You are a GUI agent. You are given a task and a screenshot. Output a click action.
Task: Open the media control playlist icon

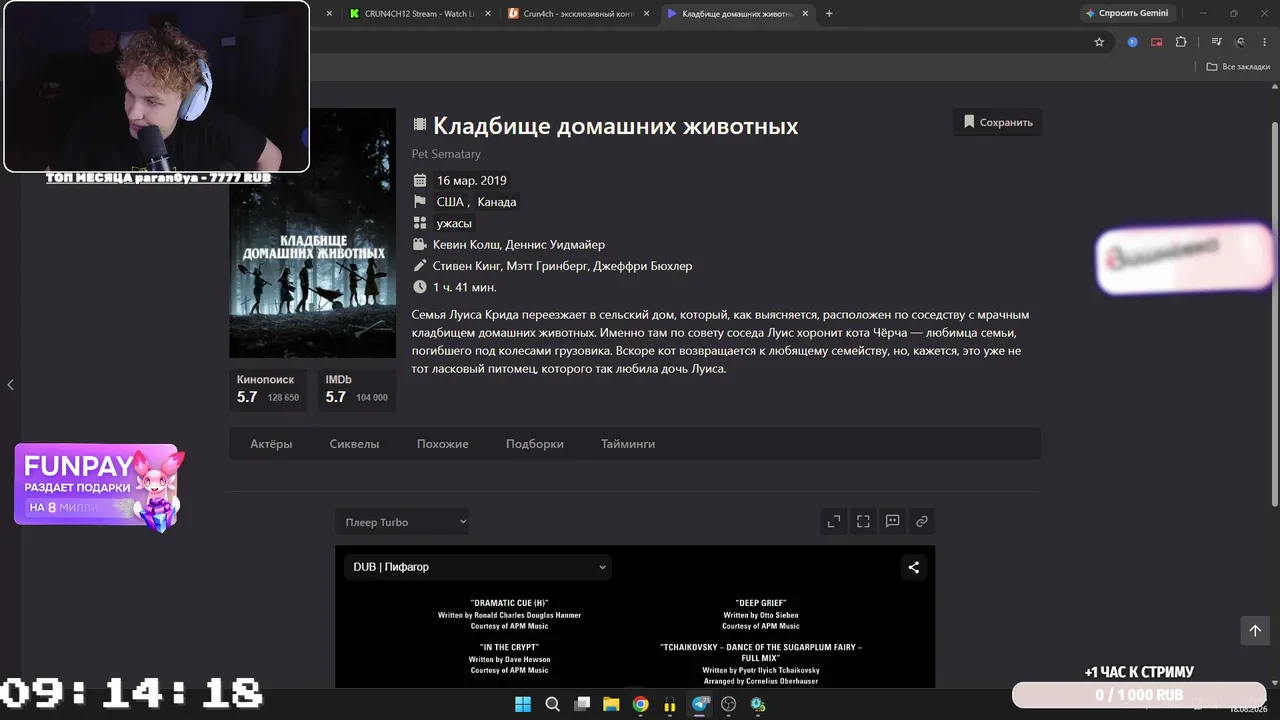click(x=1216, y=42)
